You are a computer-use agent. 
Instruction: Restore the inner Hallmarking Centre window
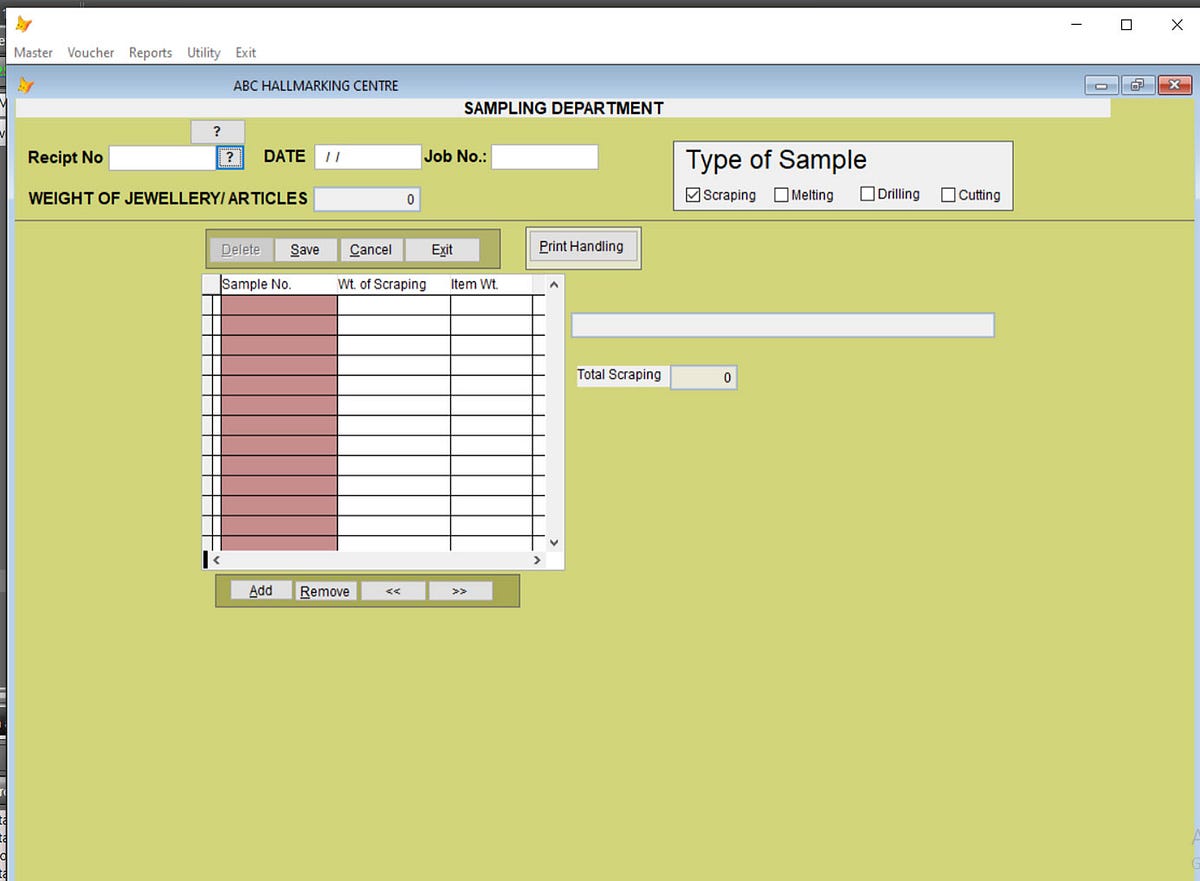click(1138, 86)
